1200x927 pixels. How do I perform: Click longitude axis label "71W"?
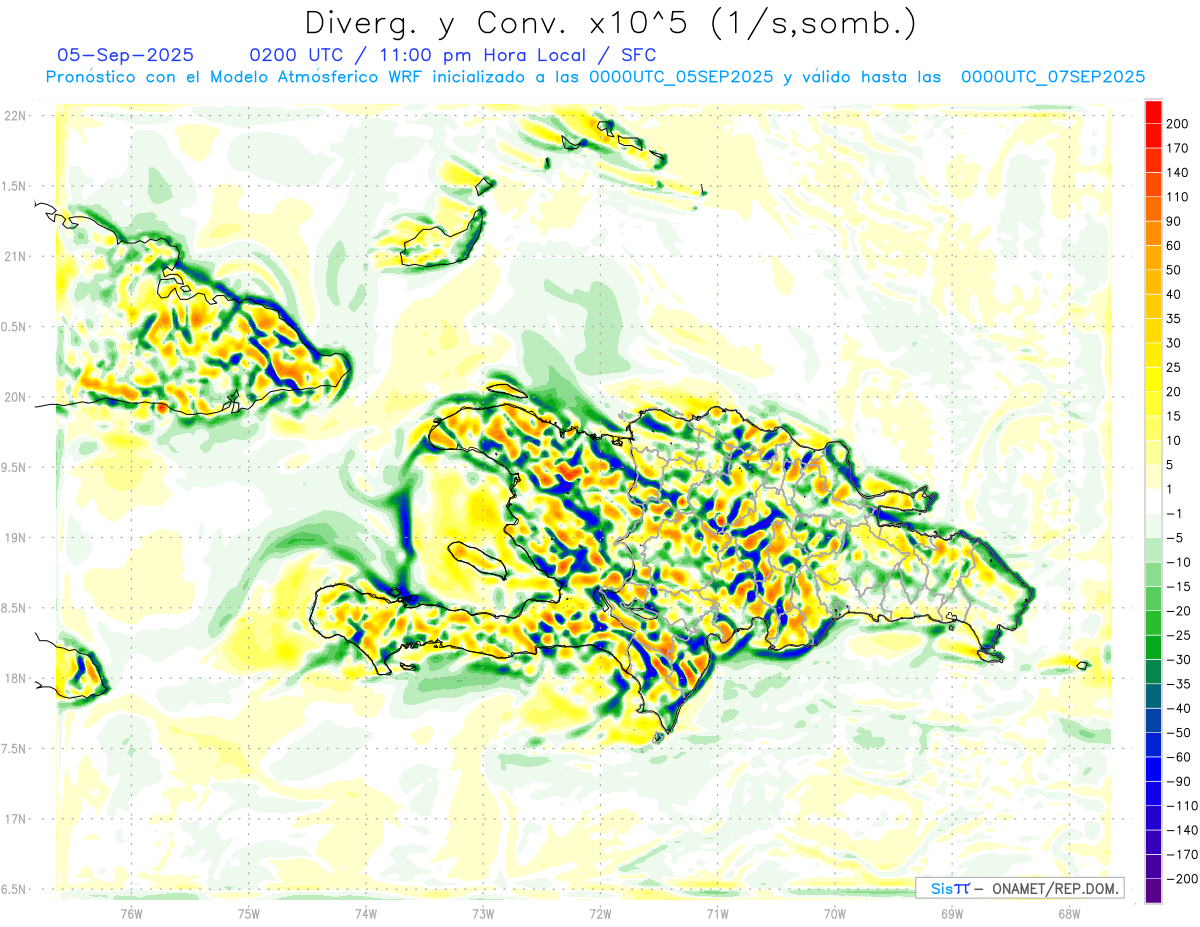coord(717,913)
